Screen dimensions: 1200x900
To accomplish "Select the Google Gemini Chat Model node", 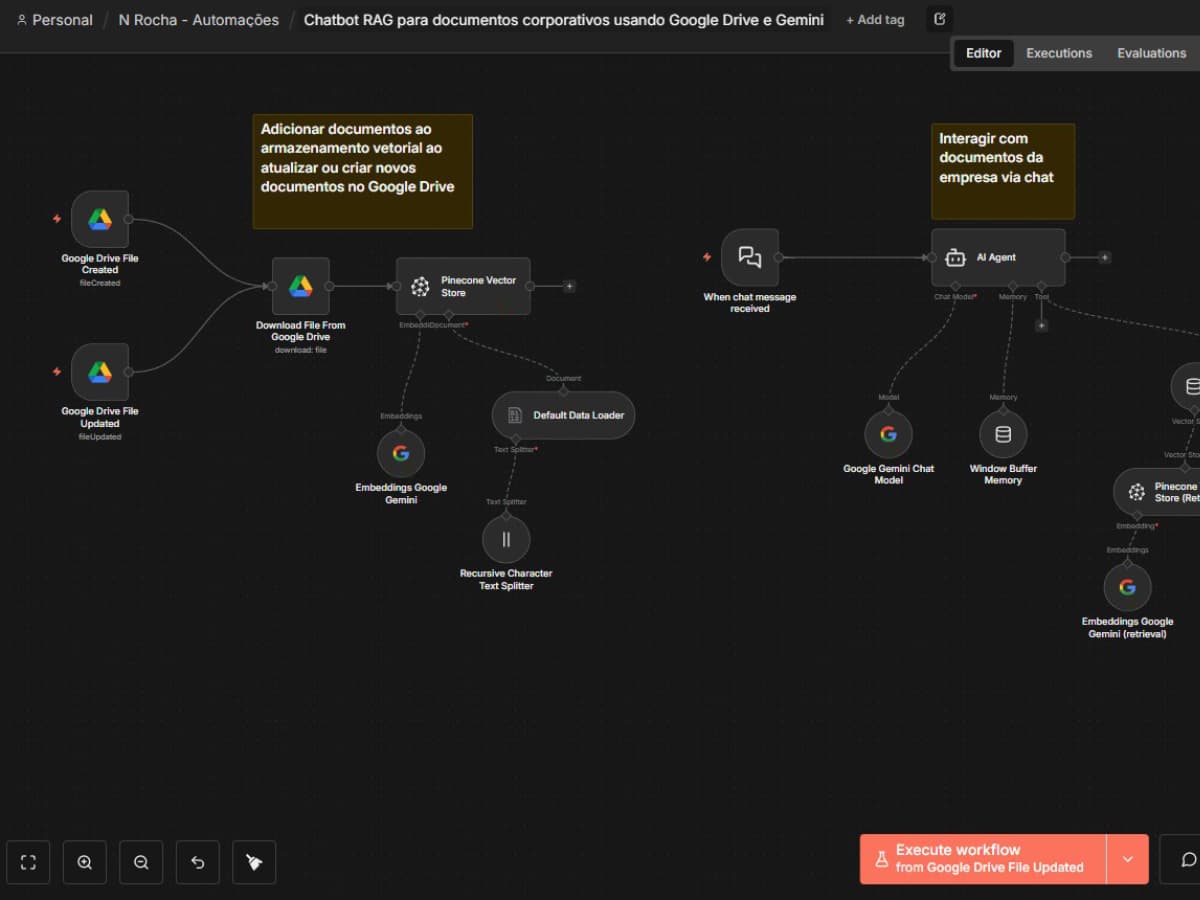I will click(x=888, y=434).
